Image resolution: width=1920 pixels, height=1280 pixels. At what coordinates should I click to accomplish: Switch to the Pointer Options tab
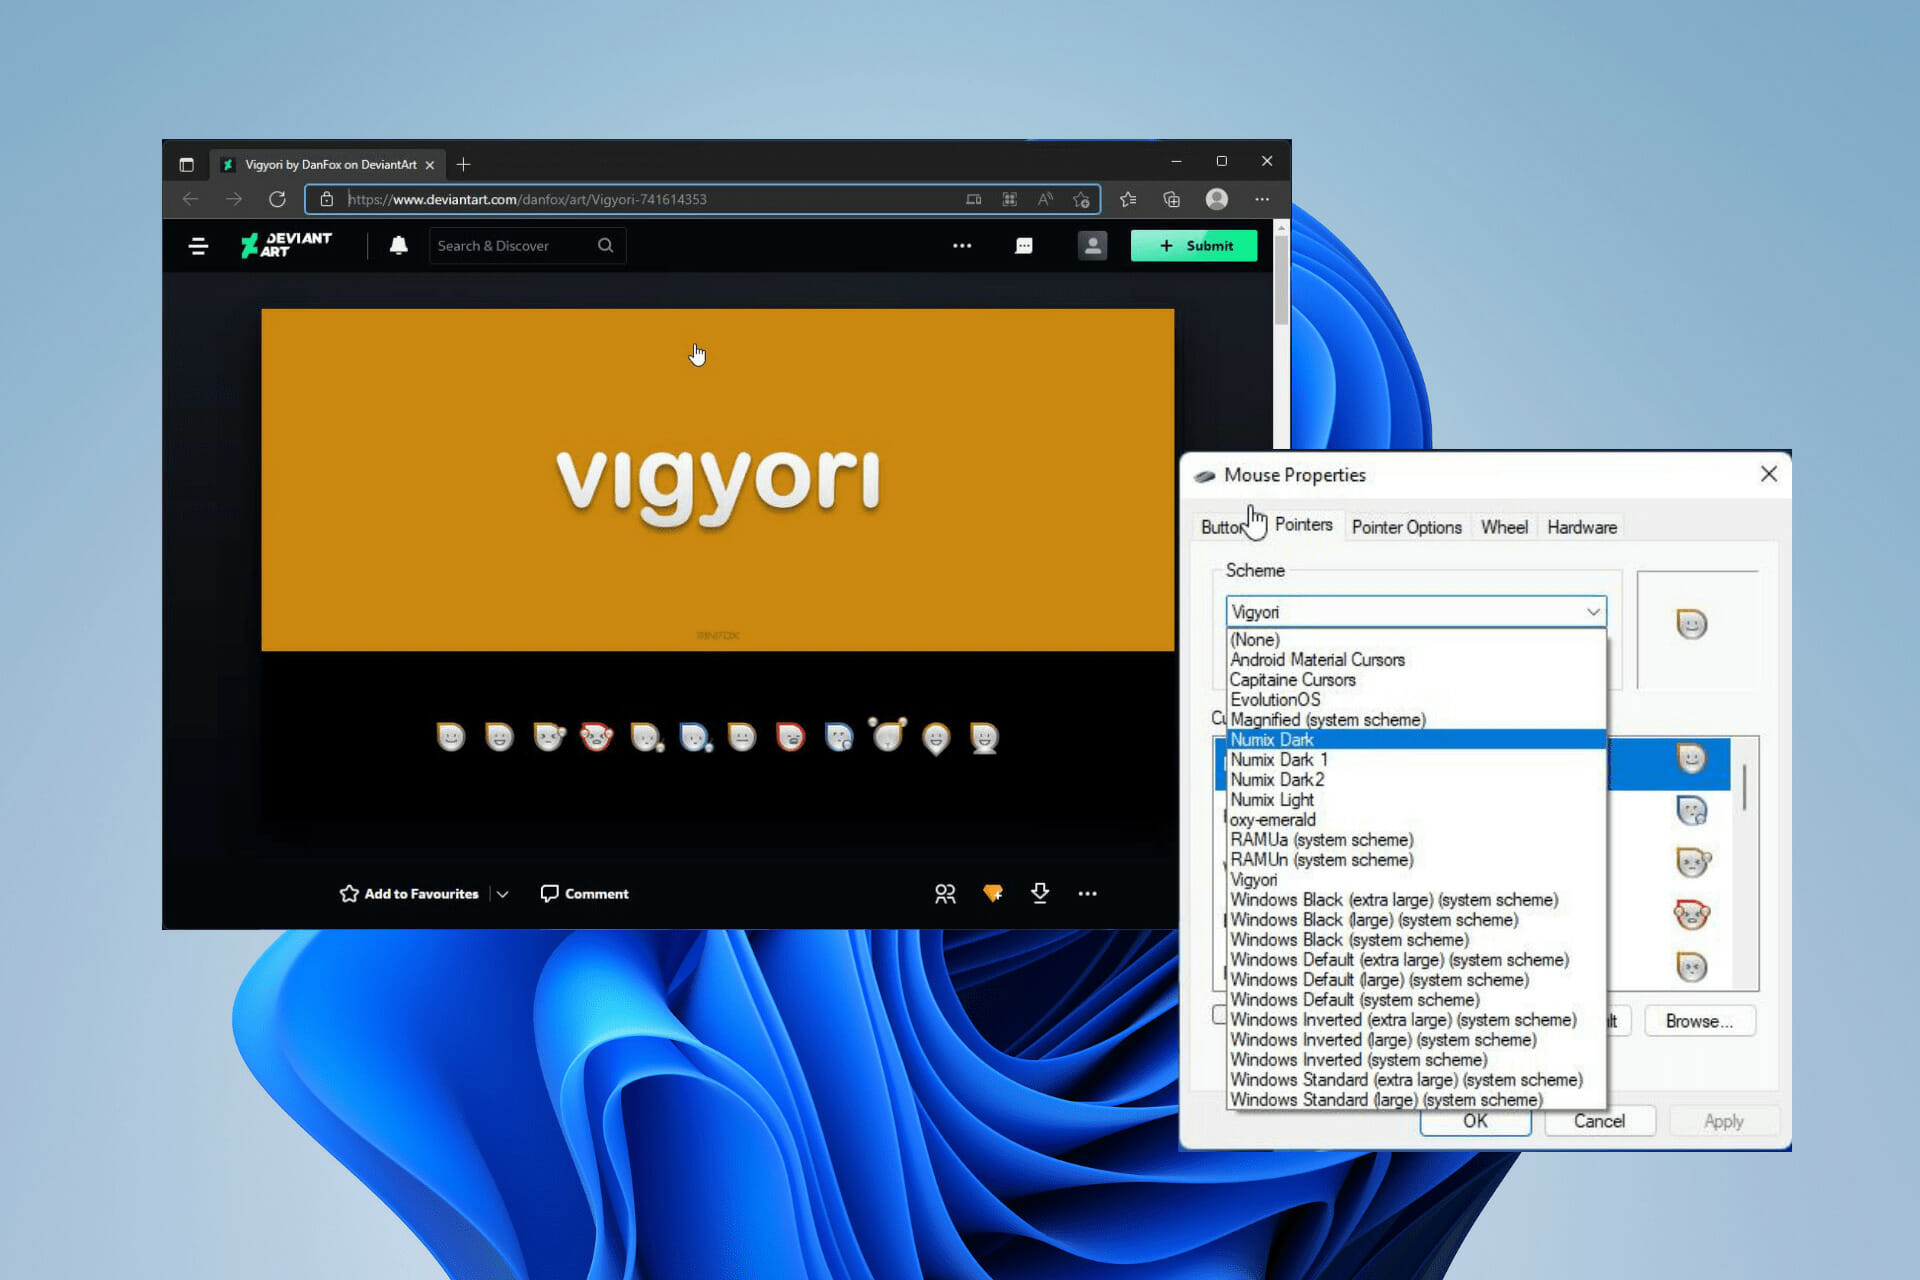click(1406, 527)
